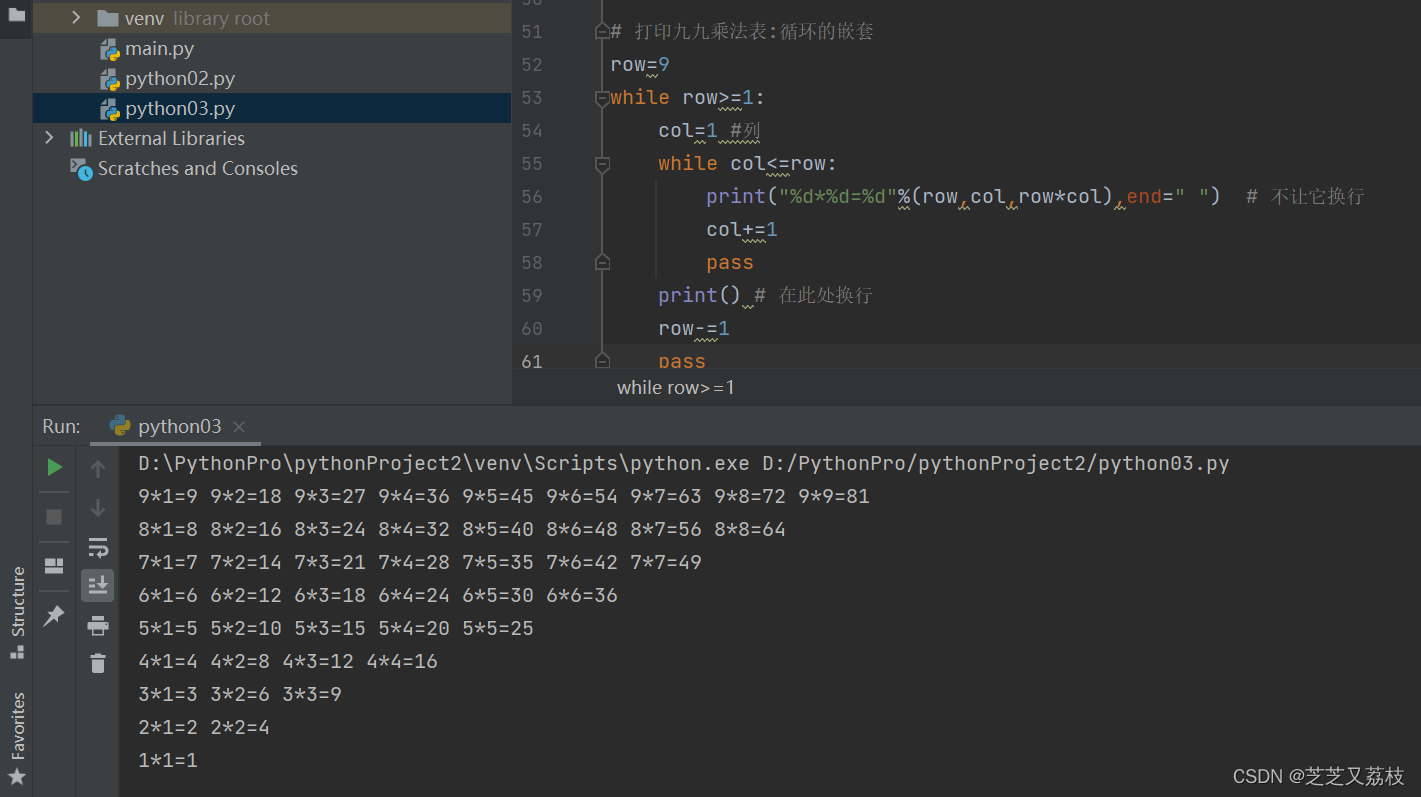Click the 'print()' newline statement on line 59
1421x797 pixels.
(699, 296)
